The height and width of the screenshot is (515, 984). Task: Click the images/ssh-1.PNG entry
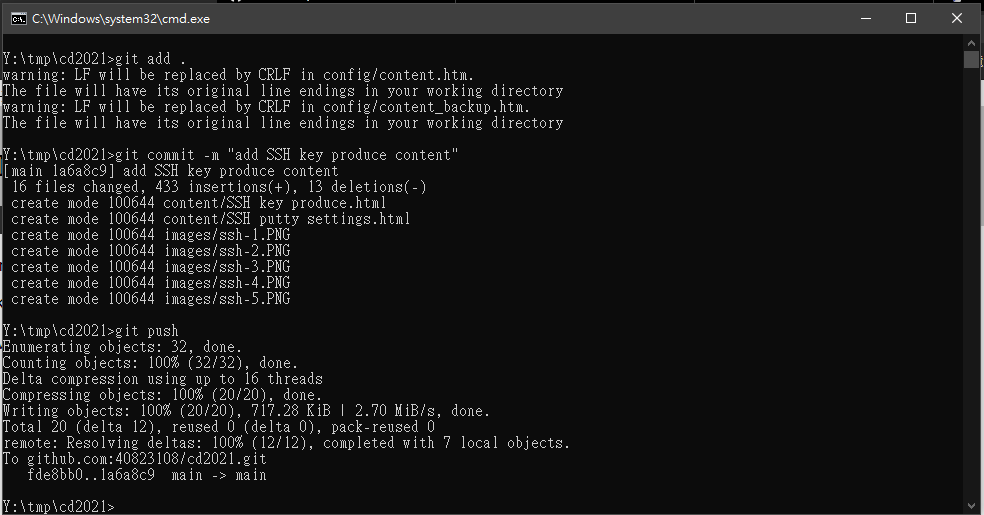(x=227, y=235)
